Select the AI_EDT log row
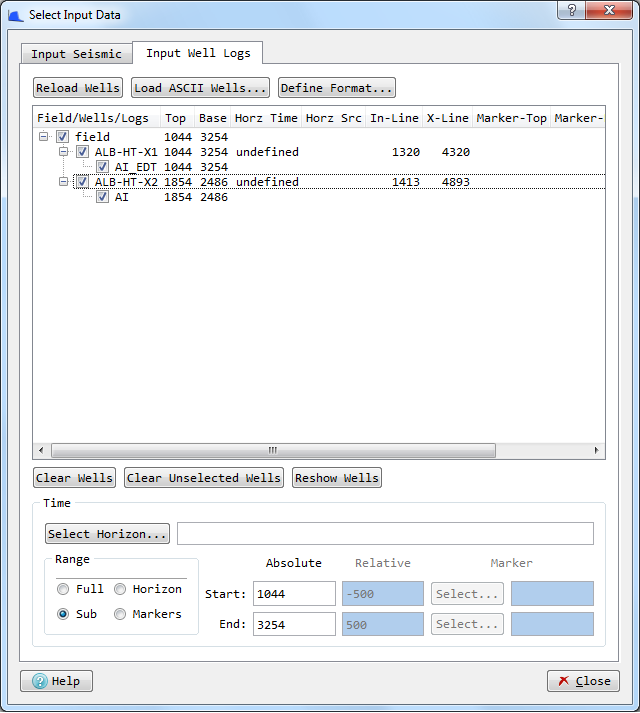The image size is (640, 713). point(136,167)
